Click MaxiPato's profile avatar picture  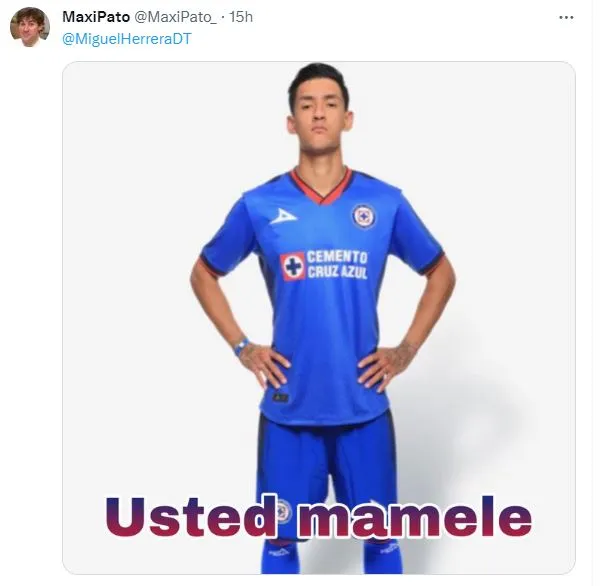[x=30, y=27]
